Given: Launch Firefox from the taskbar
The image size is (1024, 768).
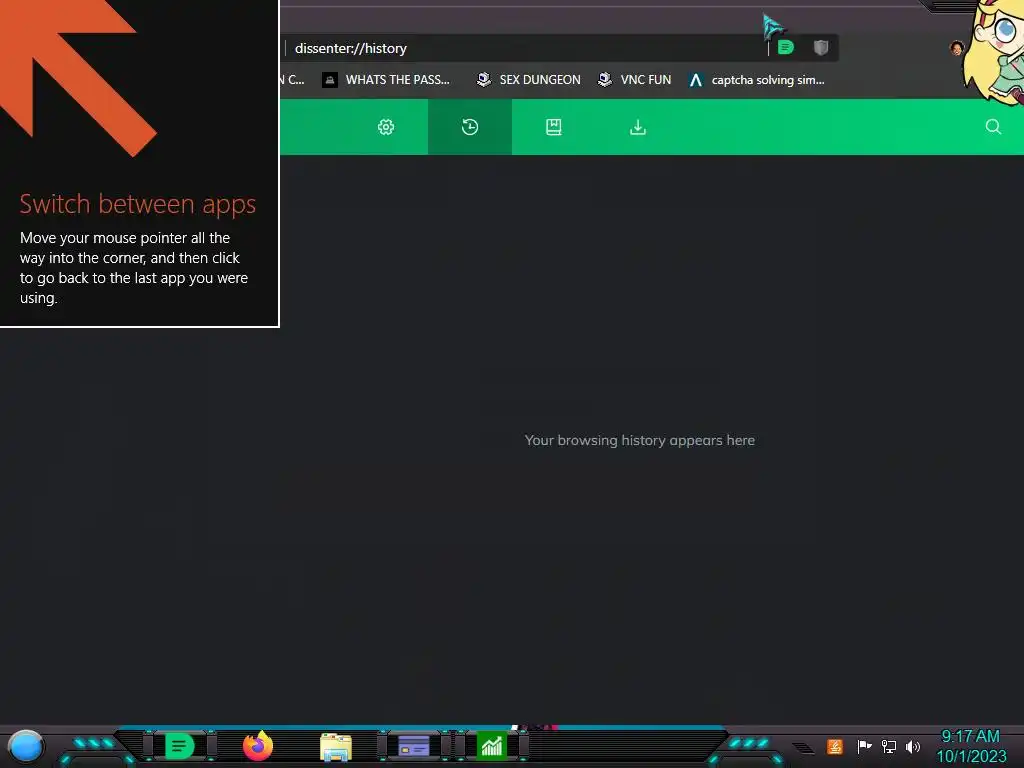Looking at the screenshot, I should 258,746.
